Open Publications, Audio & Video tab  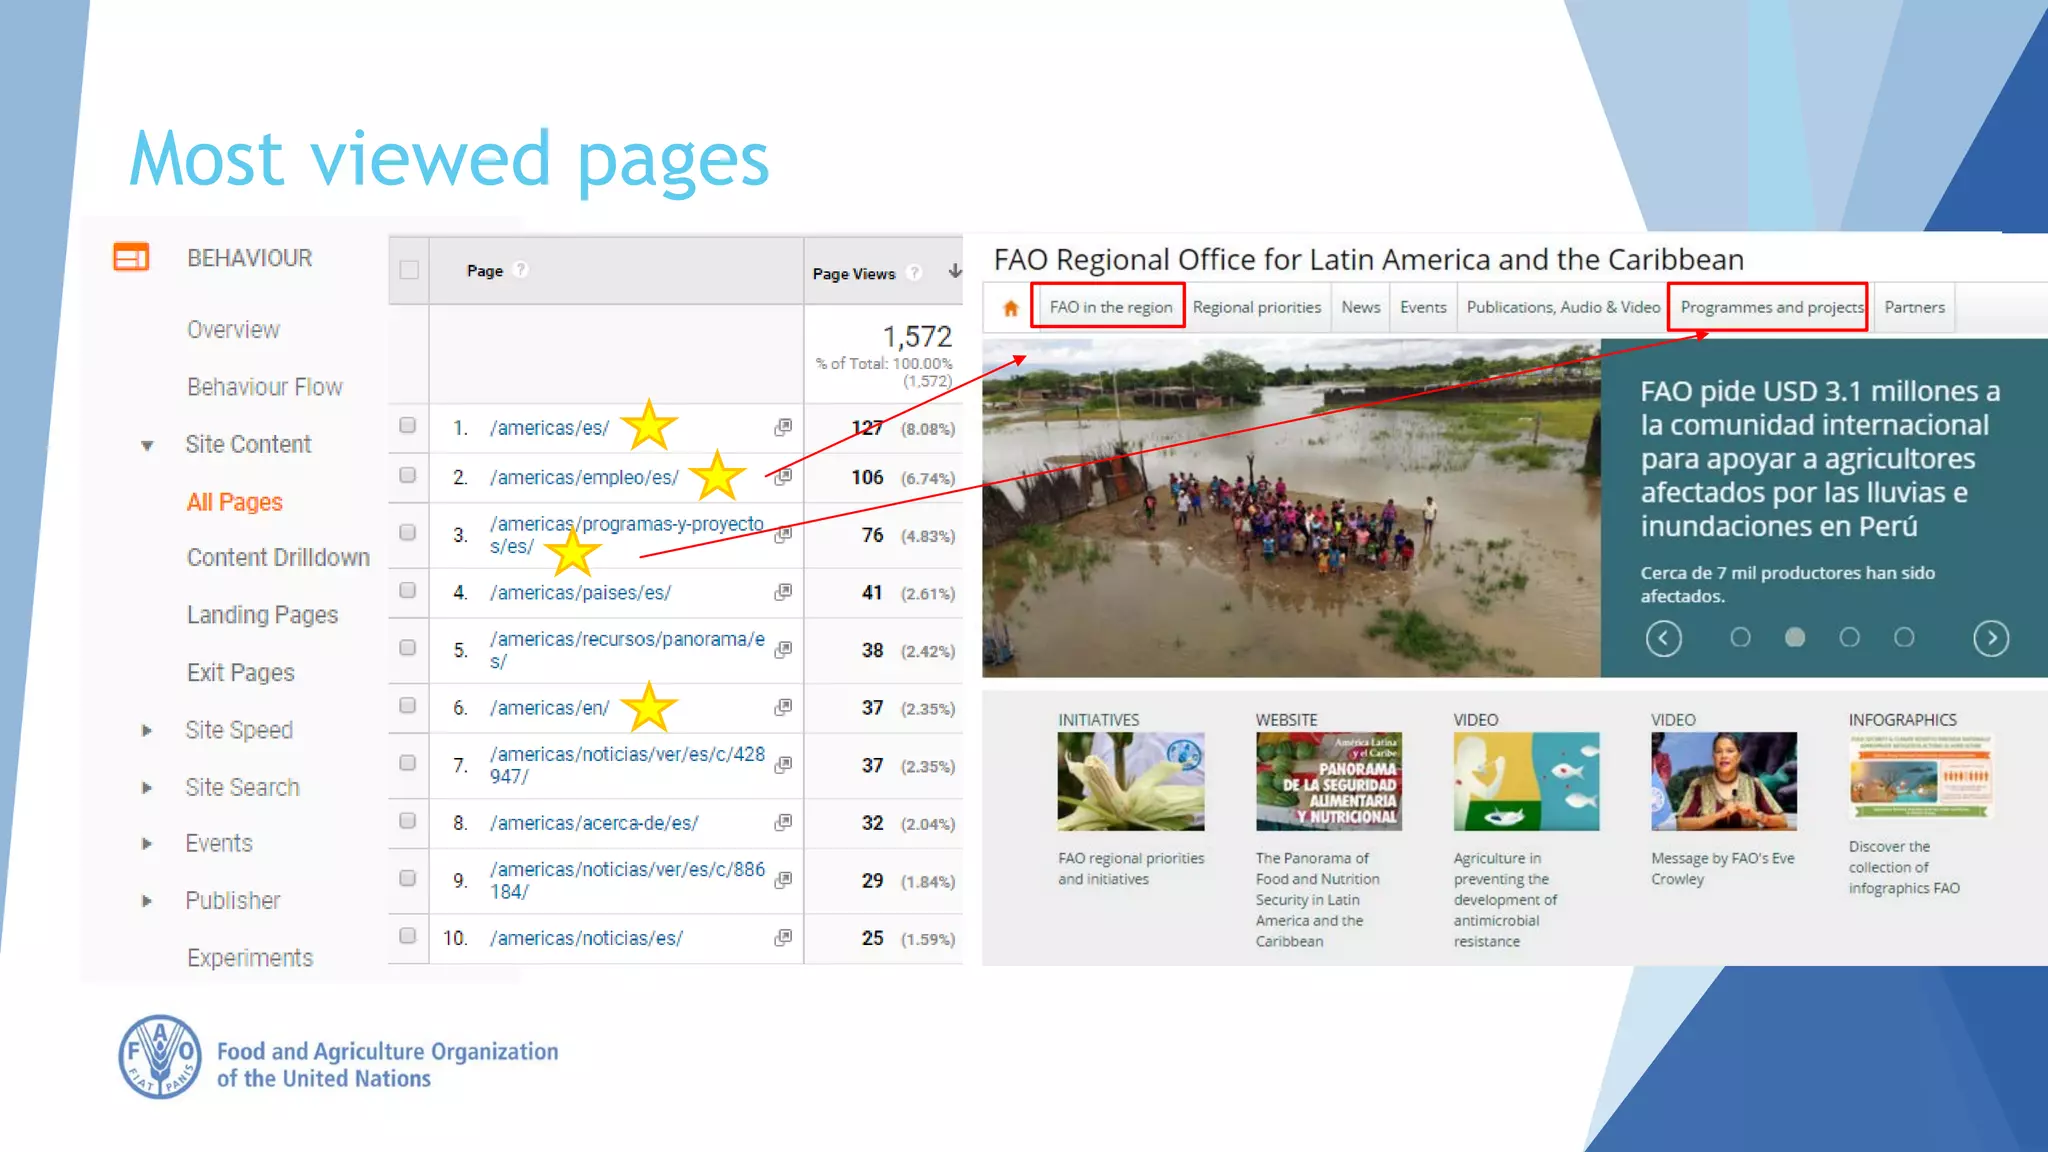pos(1563,308)
